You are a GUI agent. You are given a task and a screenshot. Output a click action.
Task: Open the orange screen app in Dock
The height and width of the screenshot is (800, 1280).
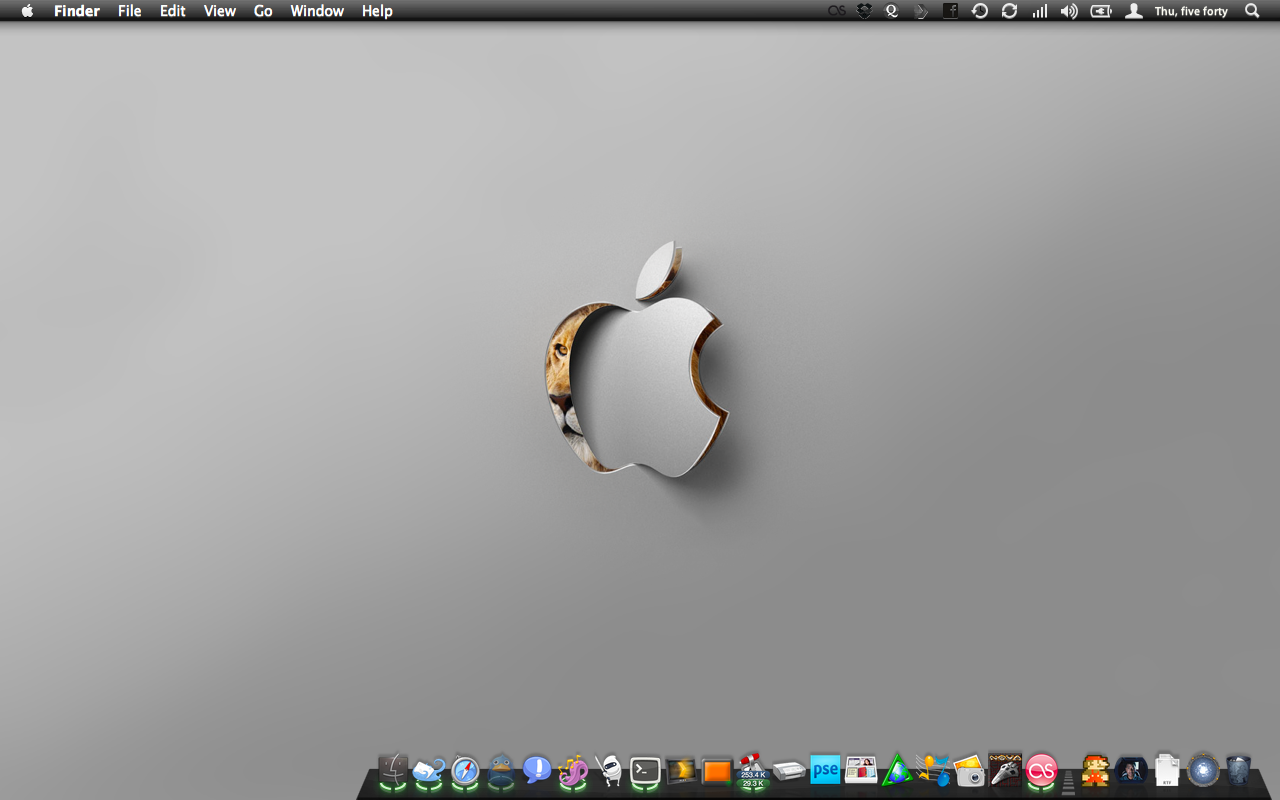[717, 771]
